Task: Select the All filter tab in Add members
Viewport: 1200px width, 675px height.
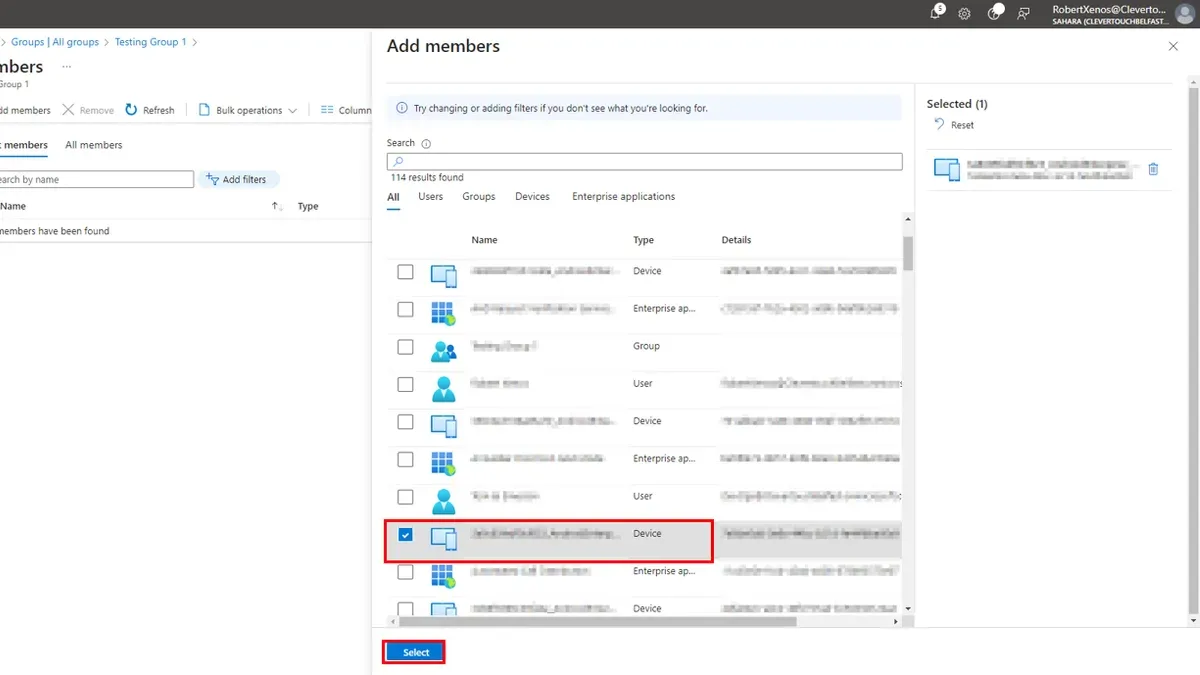Action: [393, 197]
